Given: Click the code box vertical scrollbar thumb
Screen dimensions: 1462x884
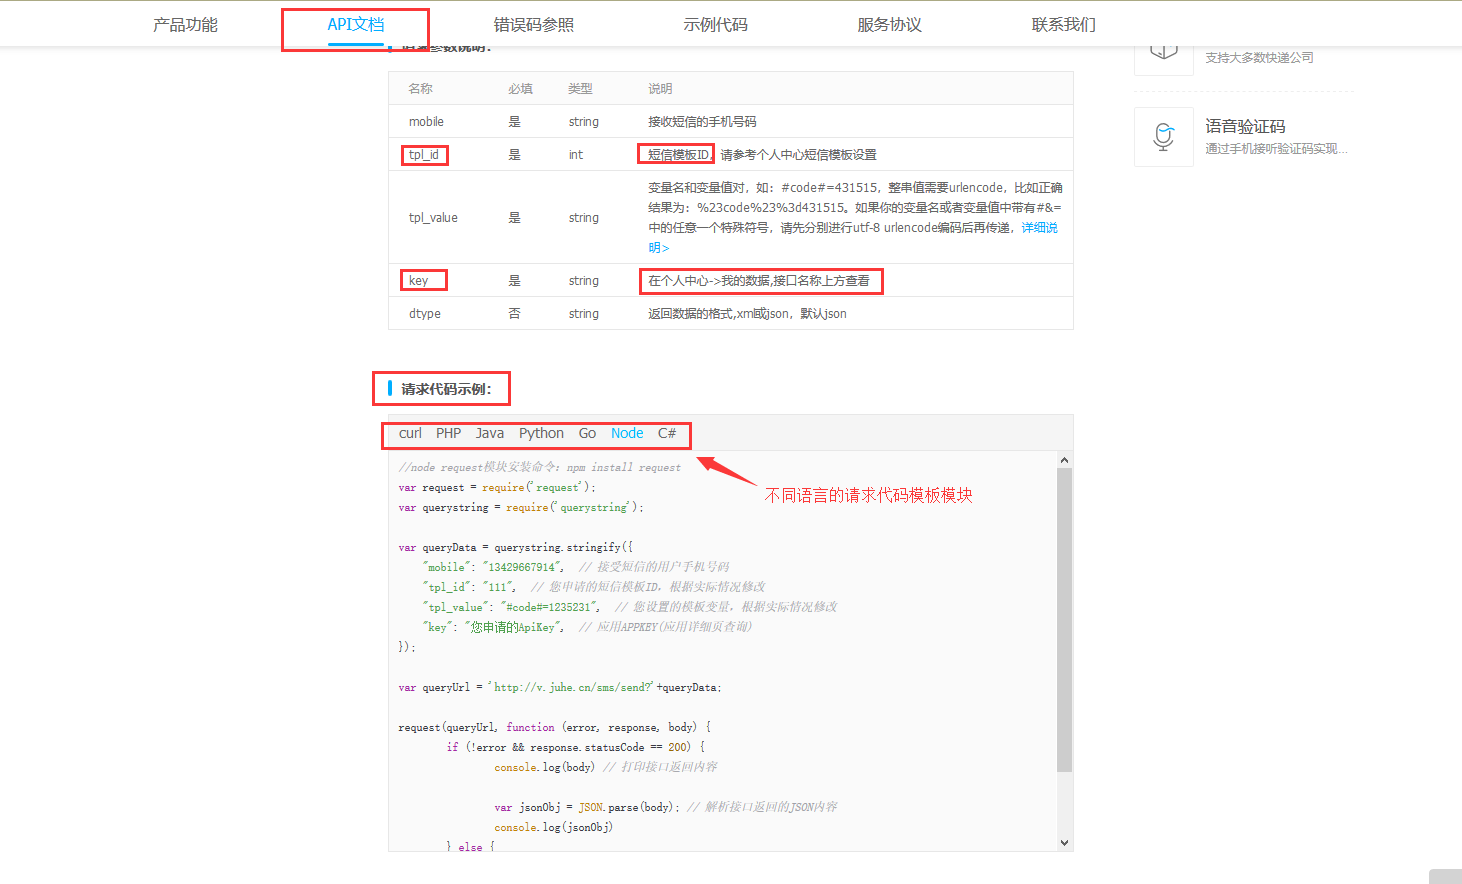Looking at the screenshot, I should 1064,620.
